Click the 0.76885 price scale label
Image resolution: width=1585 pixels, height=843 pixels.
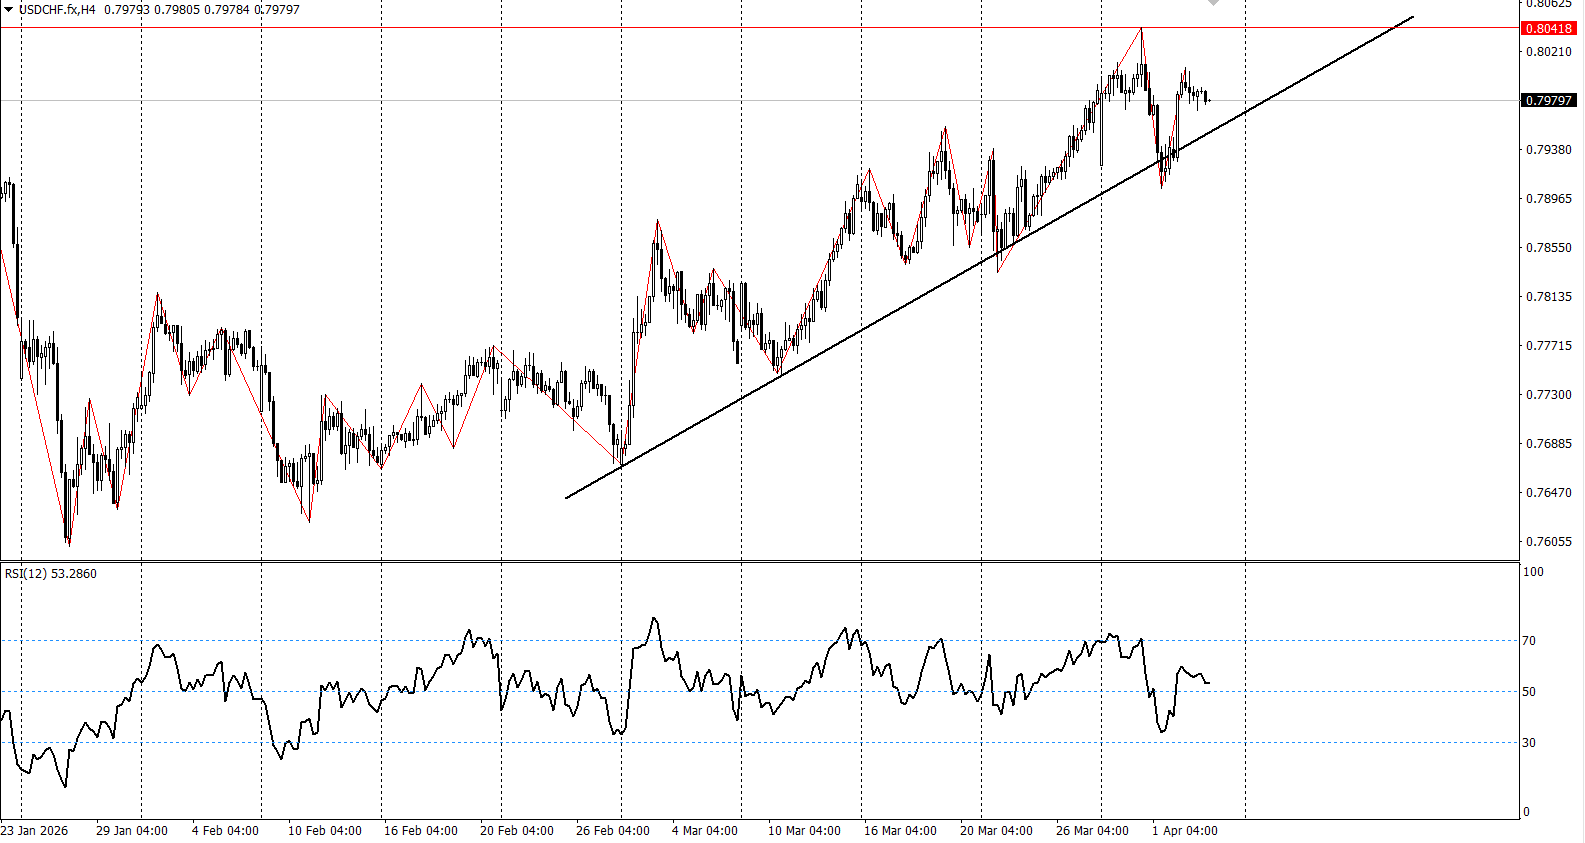(1548, 443)
